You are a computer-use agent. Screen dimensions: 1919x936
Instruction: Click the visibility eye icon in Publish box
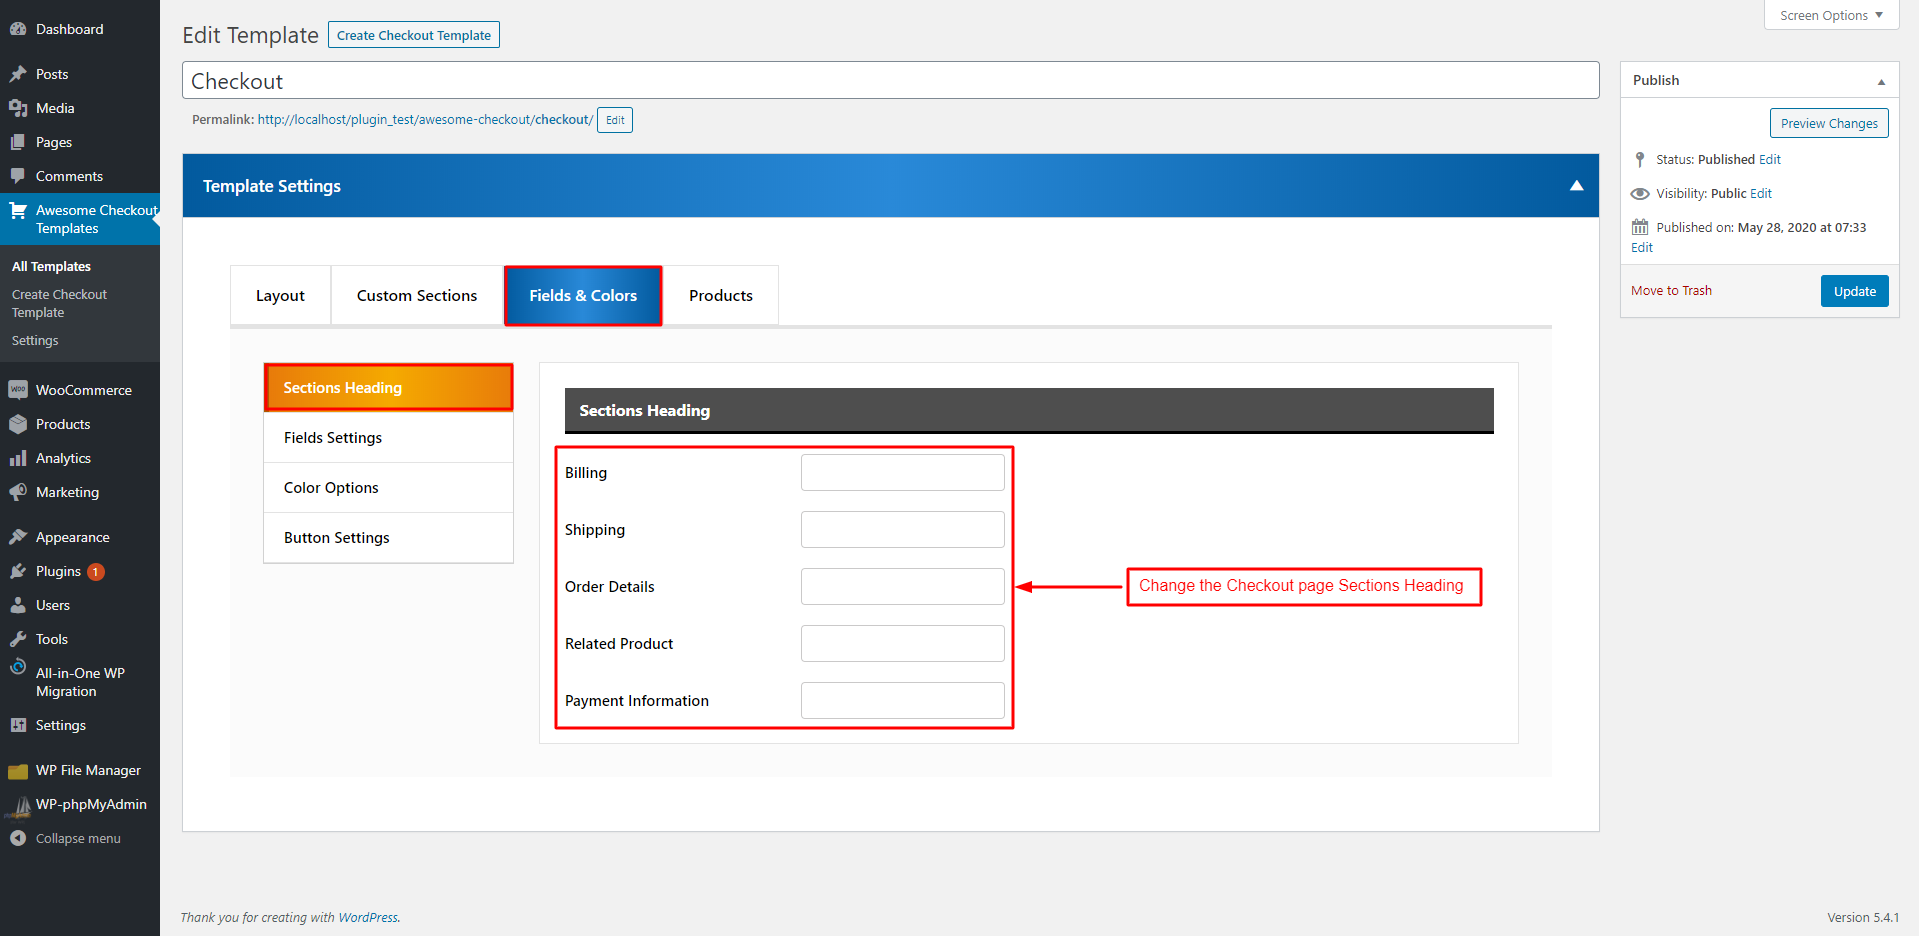(x=1640, y=194)
